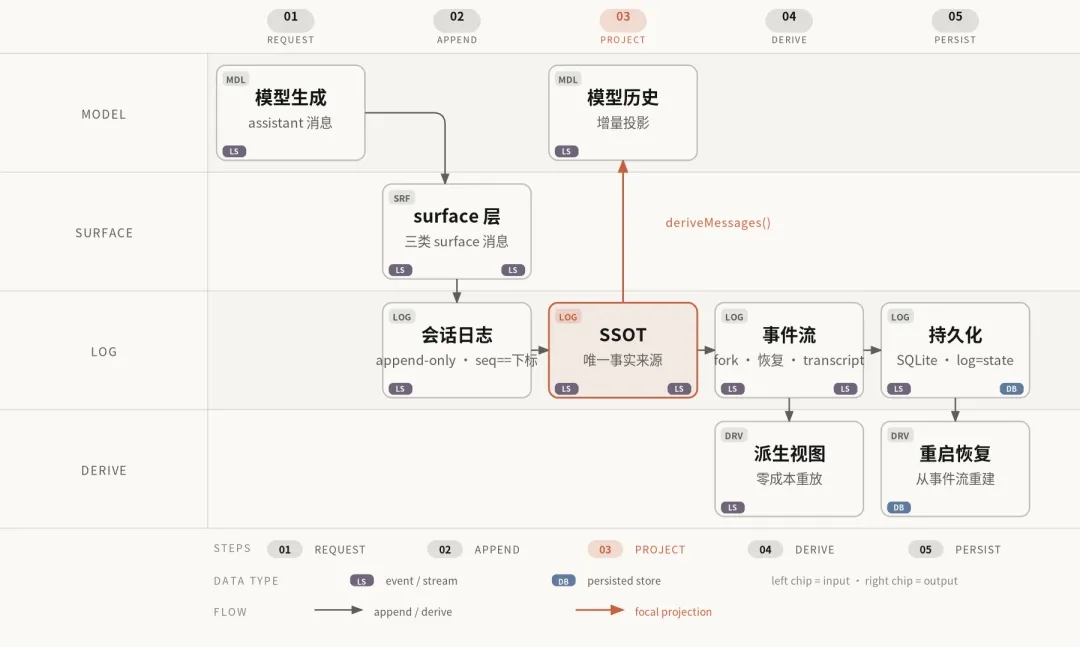This screenshot has width=1080, height=647.
Task: Click the LS chip in the 持久化 card
Action: [899, 389]
